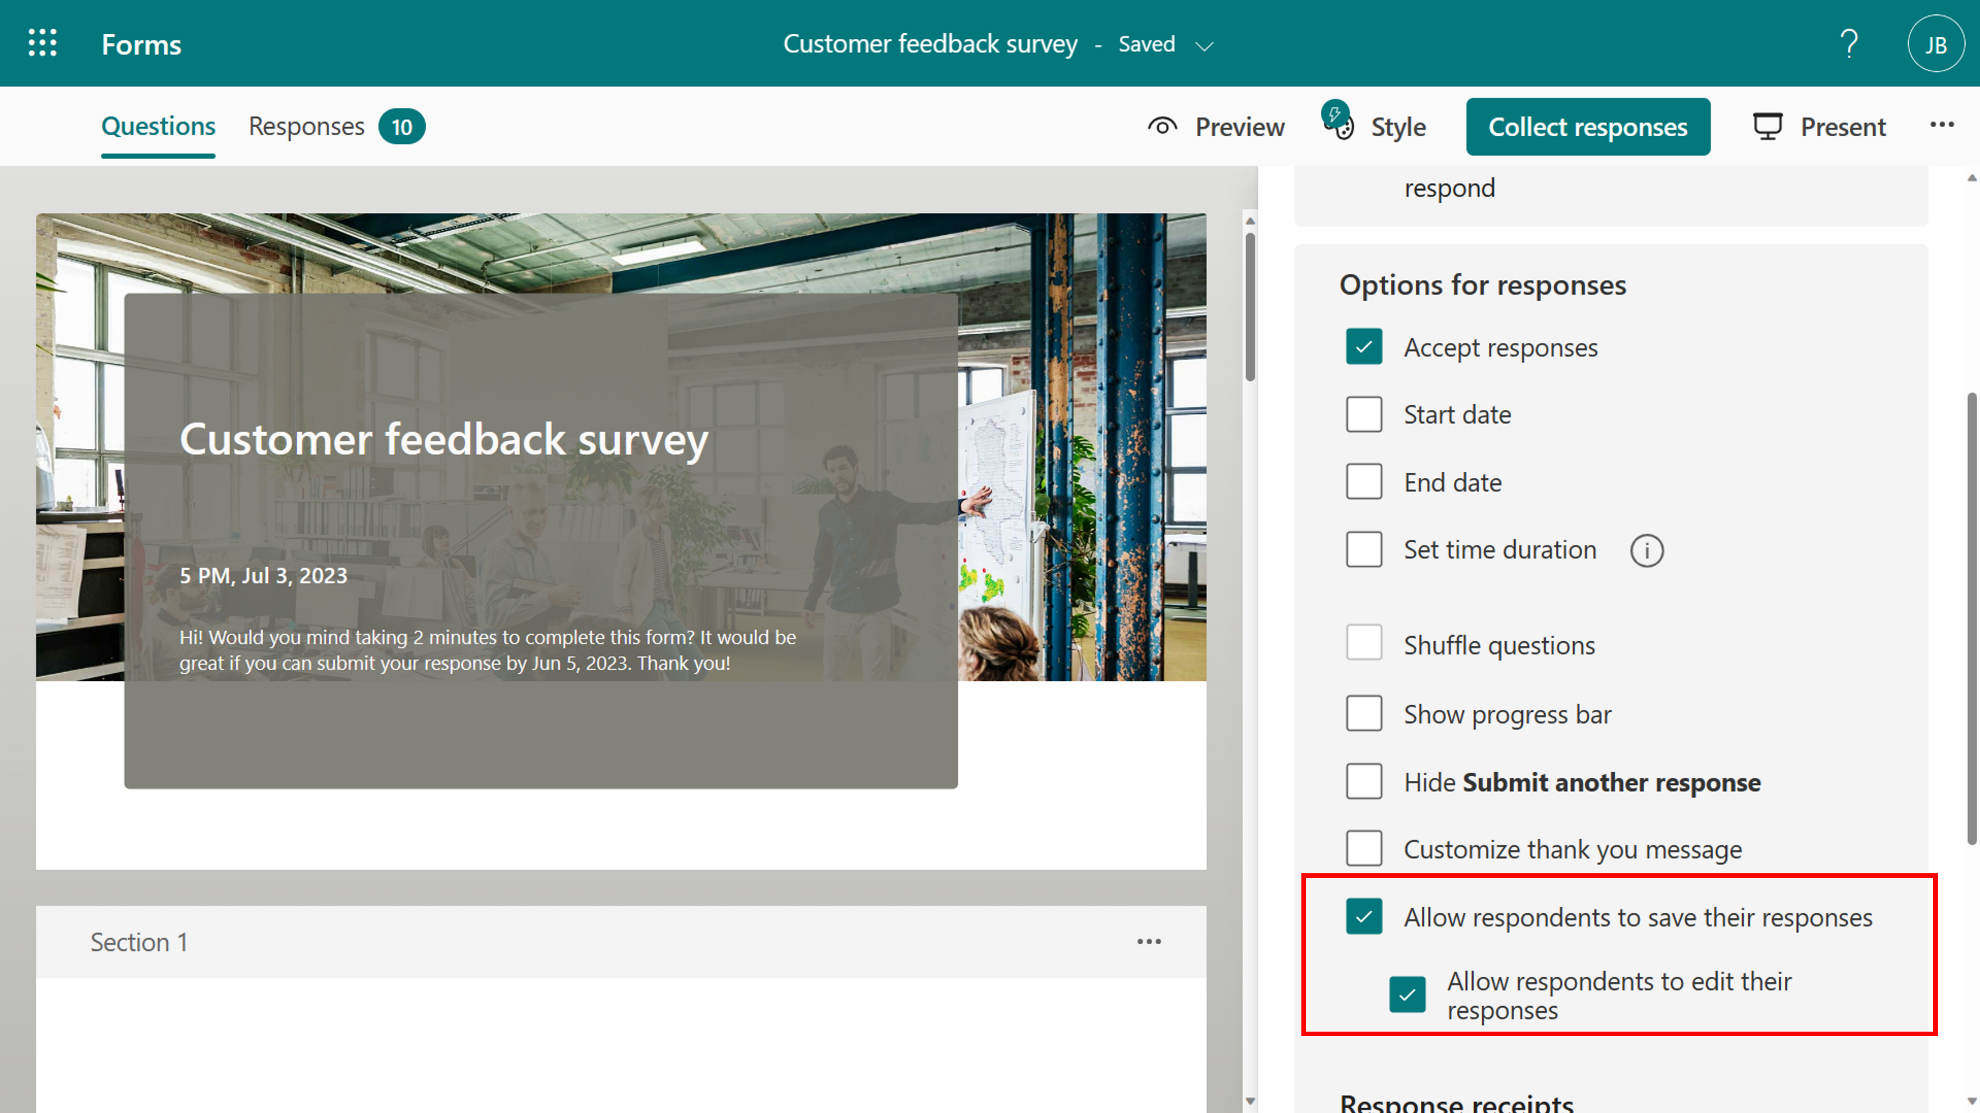
Task: Enable the Start date checkbox
Action: [x=1363, y=414]
